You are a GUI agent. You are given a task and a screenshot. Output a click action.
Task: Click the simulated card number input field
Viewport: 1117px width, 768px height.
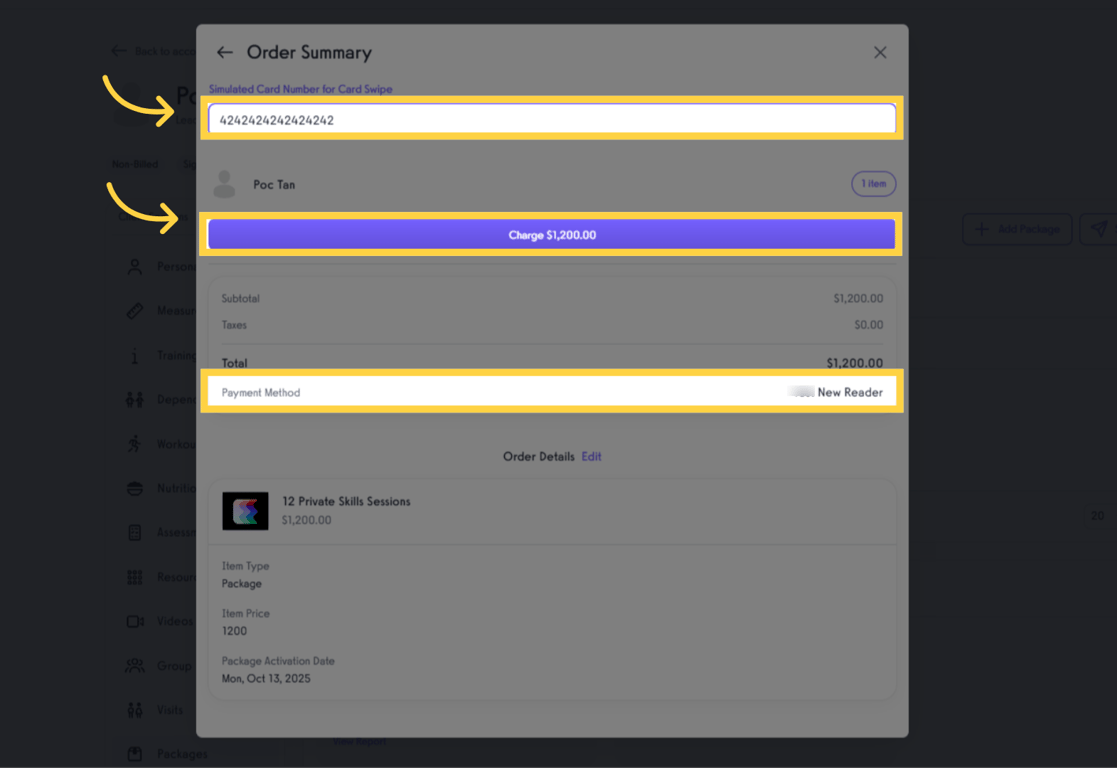coord(551,118)
